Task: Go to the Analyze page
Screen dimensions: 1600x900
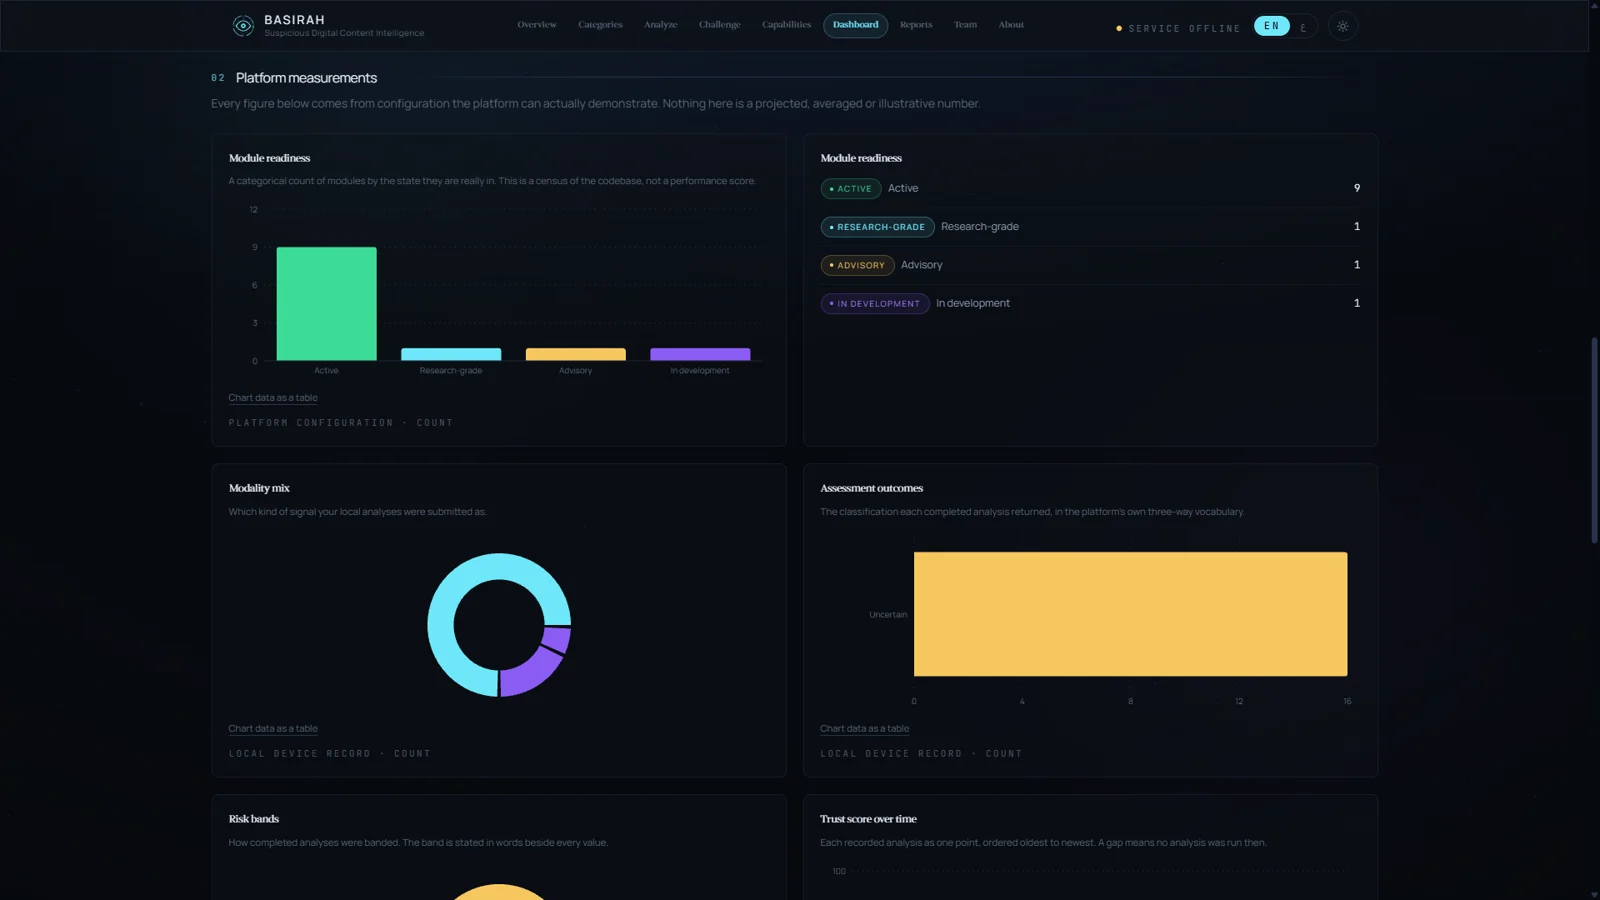Action: [660, 25]
